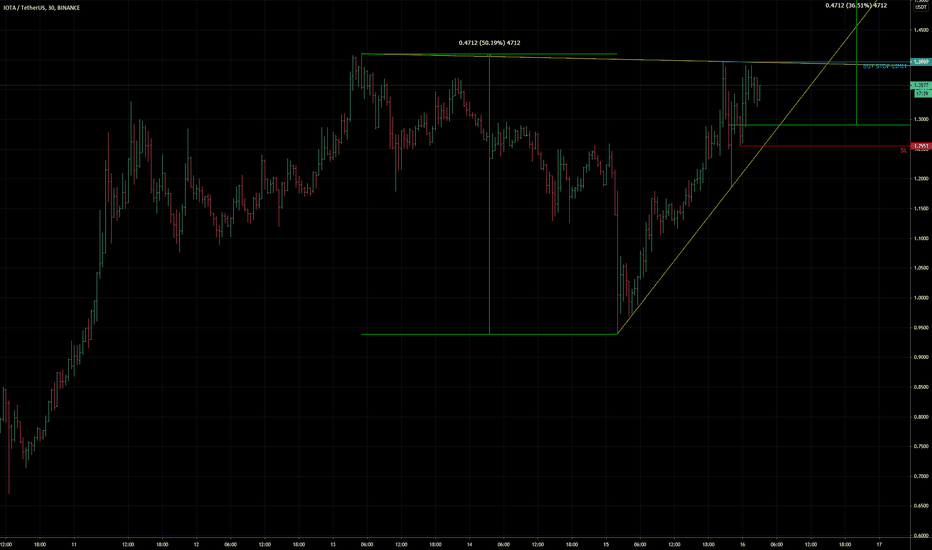
Task: Select the 0.4712 (36.51%) measurement label
Action: 856,5
